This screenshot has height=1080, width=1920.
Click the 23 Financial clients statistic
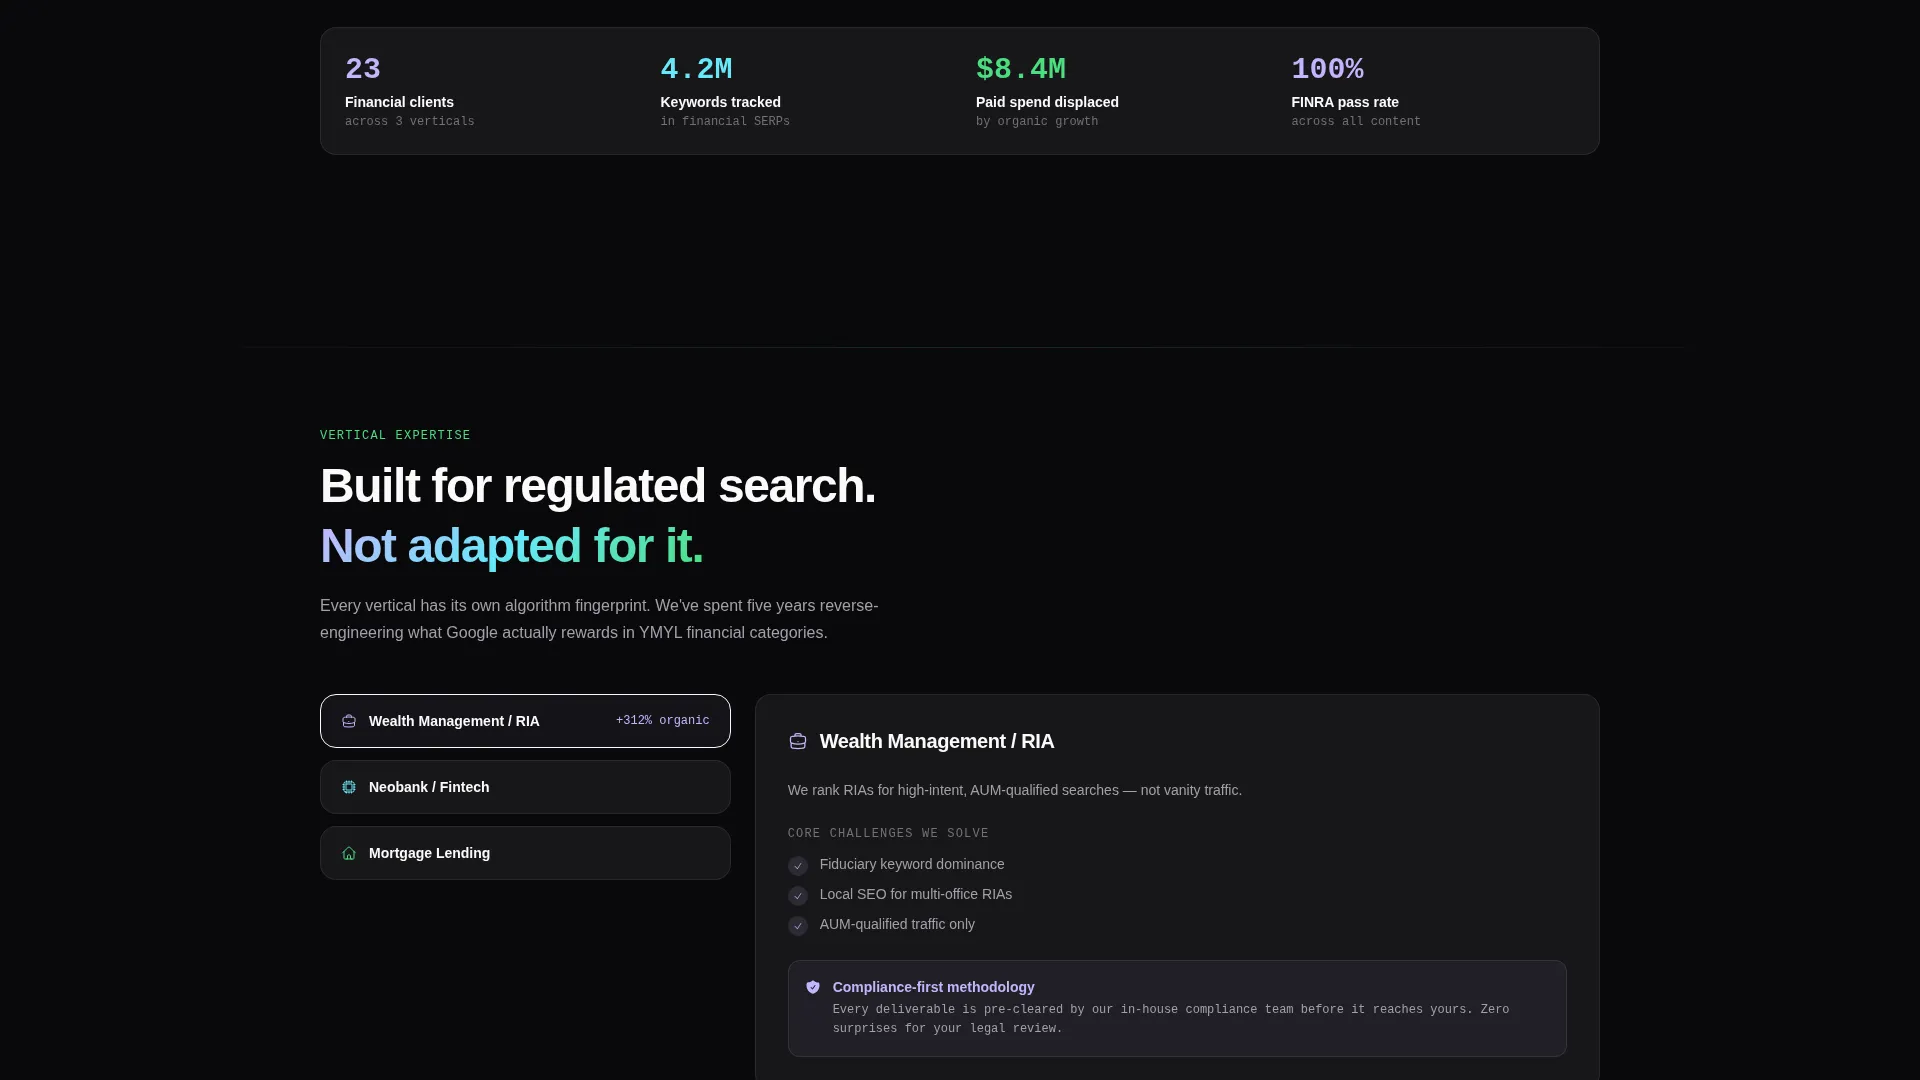click(410, 91)
